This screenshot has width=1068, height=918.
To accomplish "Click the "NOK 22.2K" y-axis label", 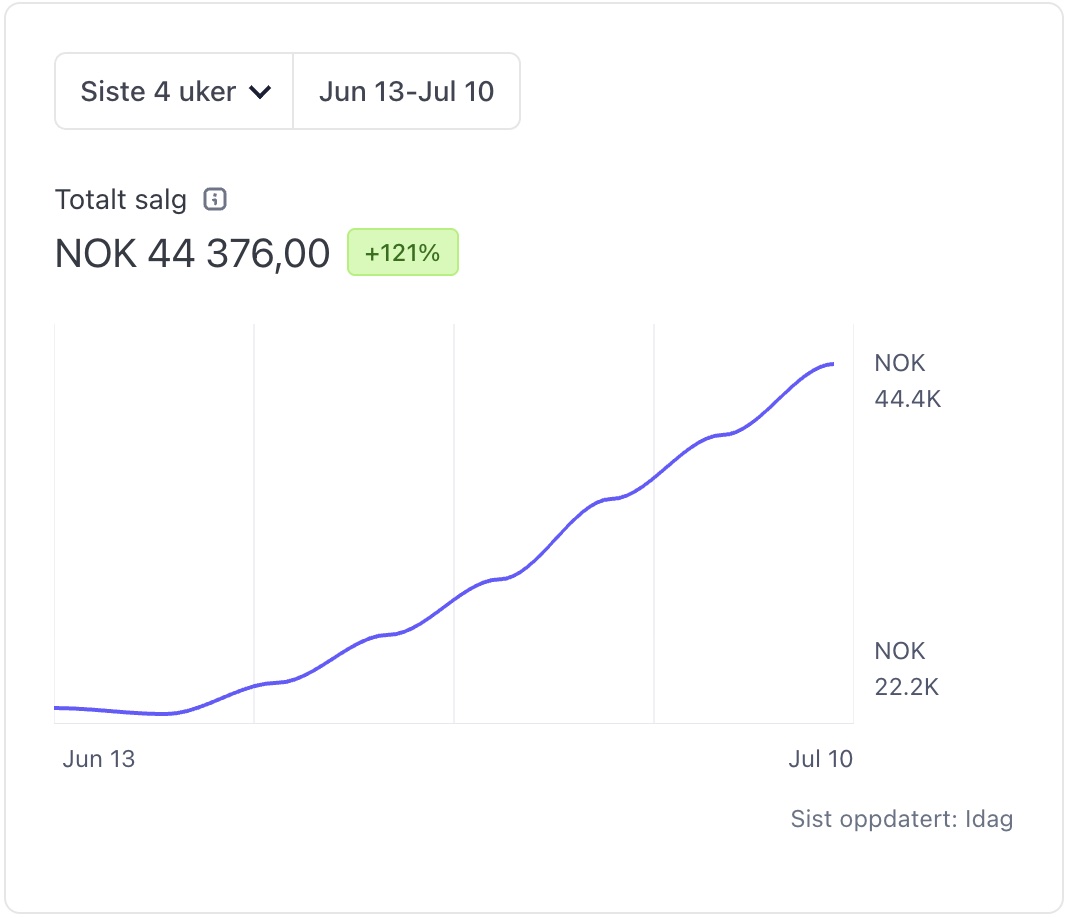I will 906,669.
